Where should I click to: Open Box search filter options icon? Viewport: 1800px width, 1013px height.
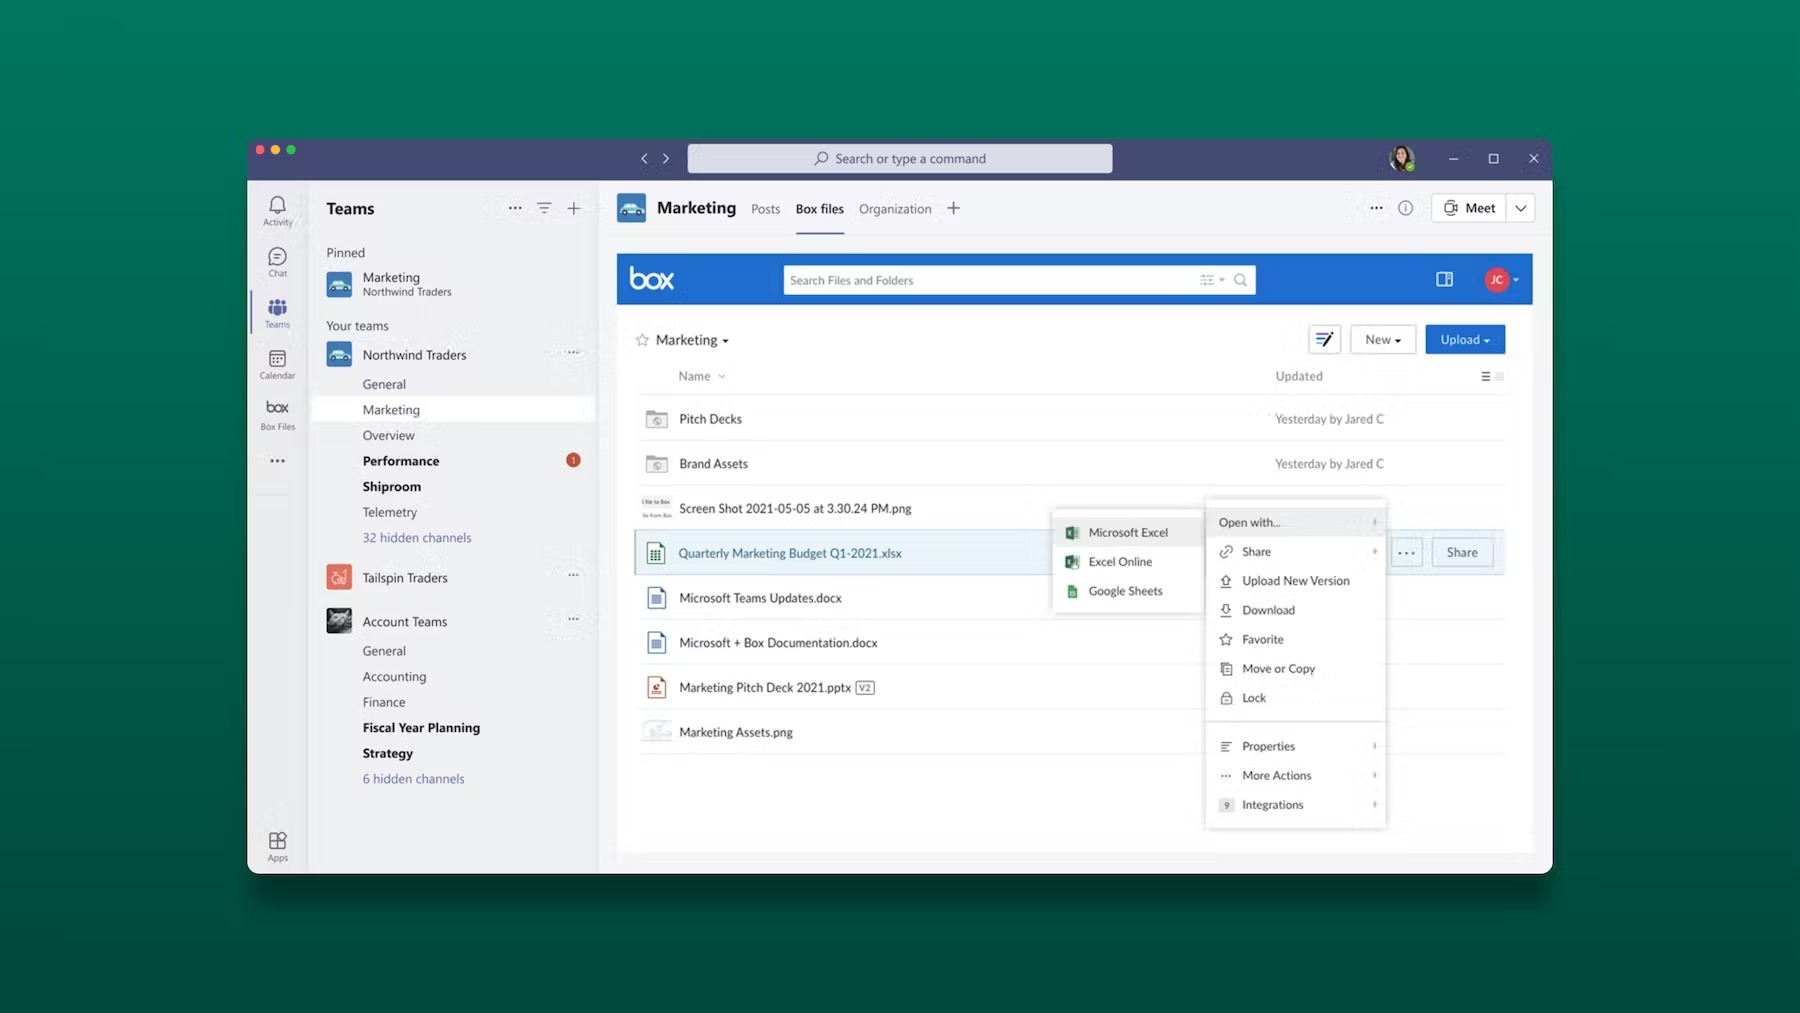[x=1212, y=280]
